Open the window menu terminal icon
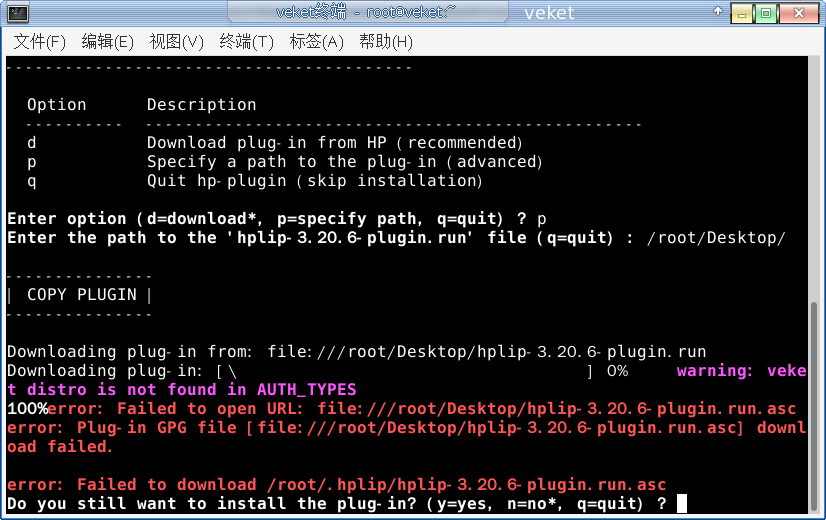This screenshot has width=826, height=520. coord(17,13)
